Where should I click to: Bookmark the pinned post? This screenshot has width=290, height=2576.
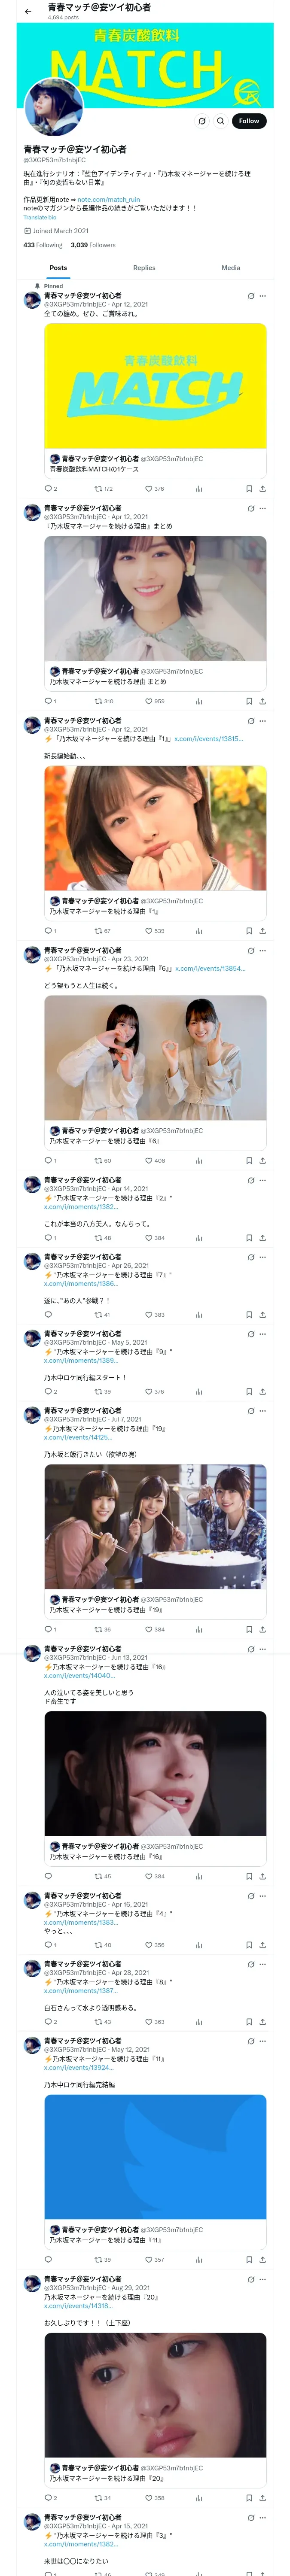(x=249, y=489)
